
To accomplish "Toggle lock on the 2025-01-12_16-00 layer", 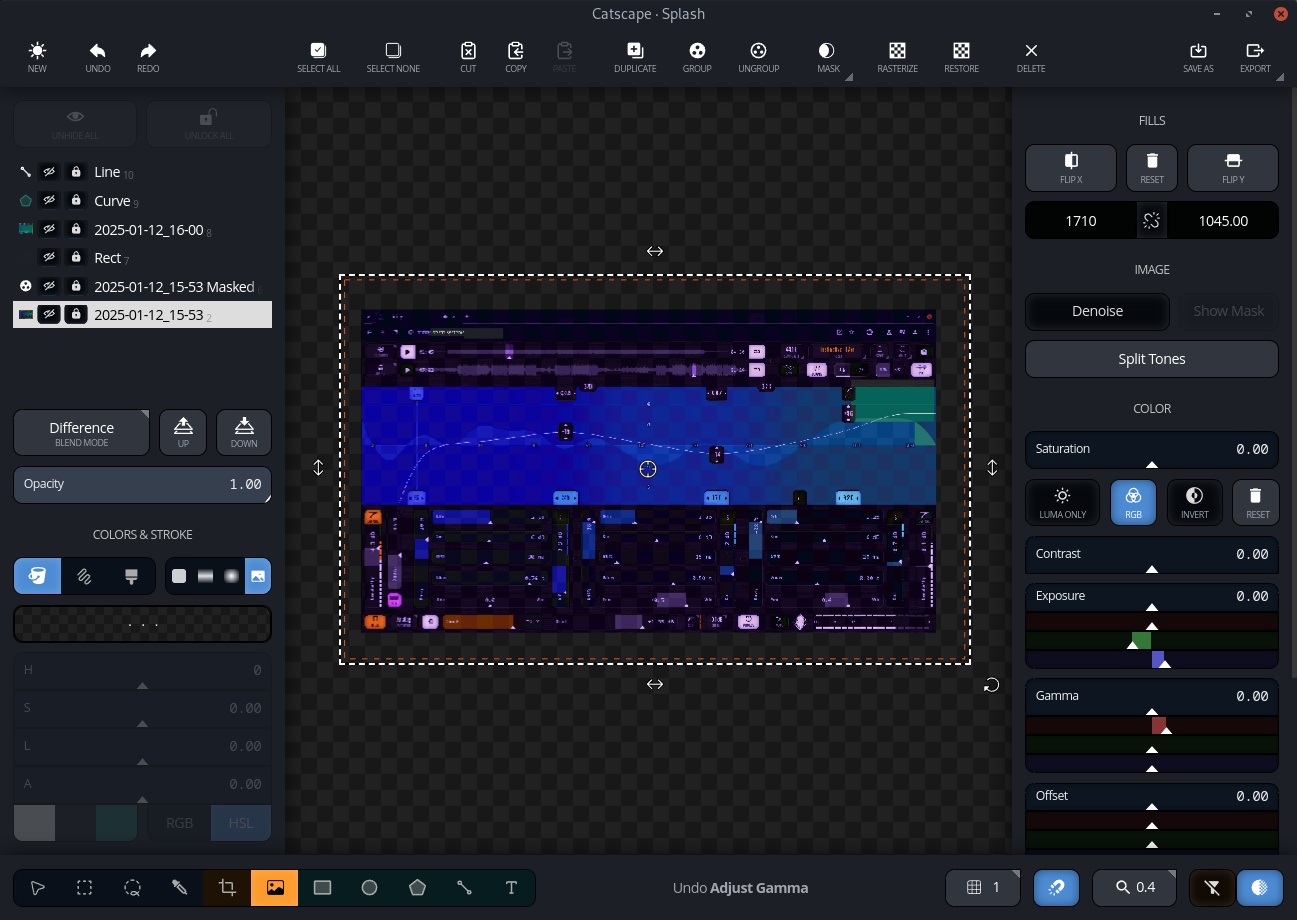I will 76,229.
